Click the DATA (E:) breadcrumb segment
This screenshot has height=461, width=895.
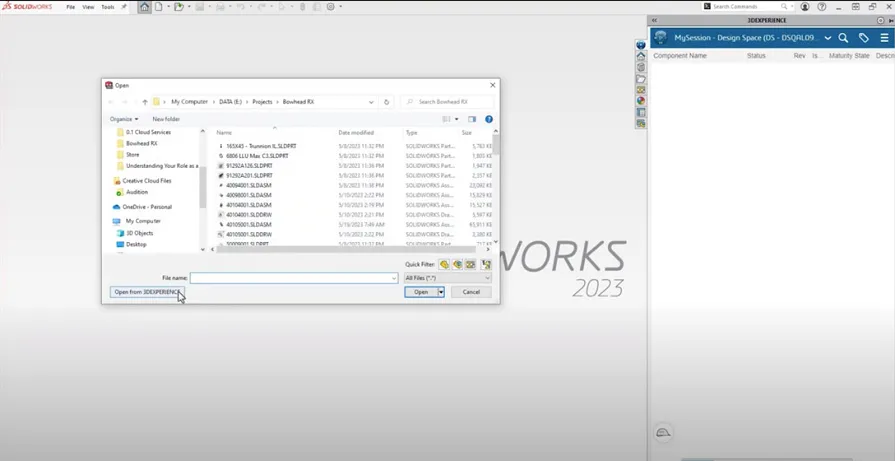coord(231,102)
